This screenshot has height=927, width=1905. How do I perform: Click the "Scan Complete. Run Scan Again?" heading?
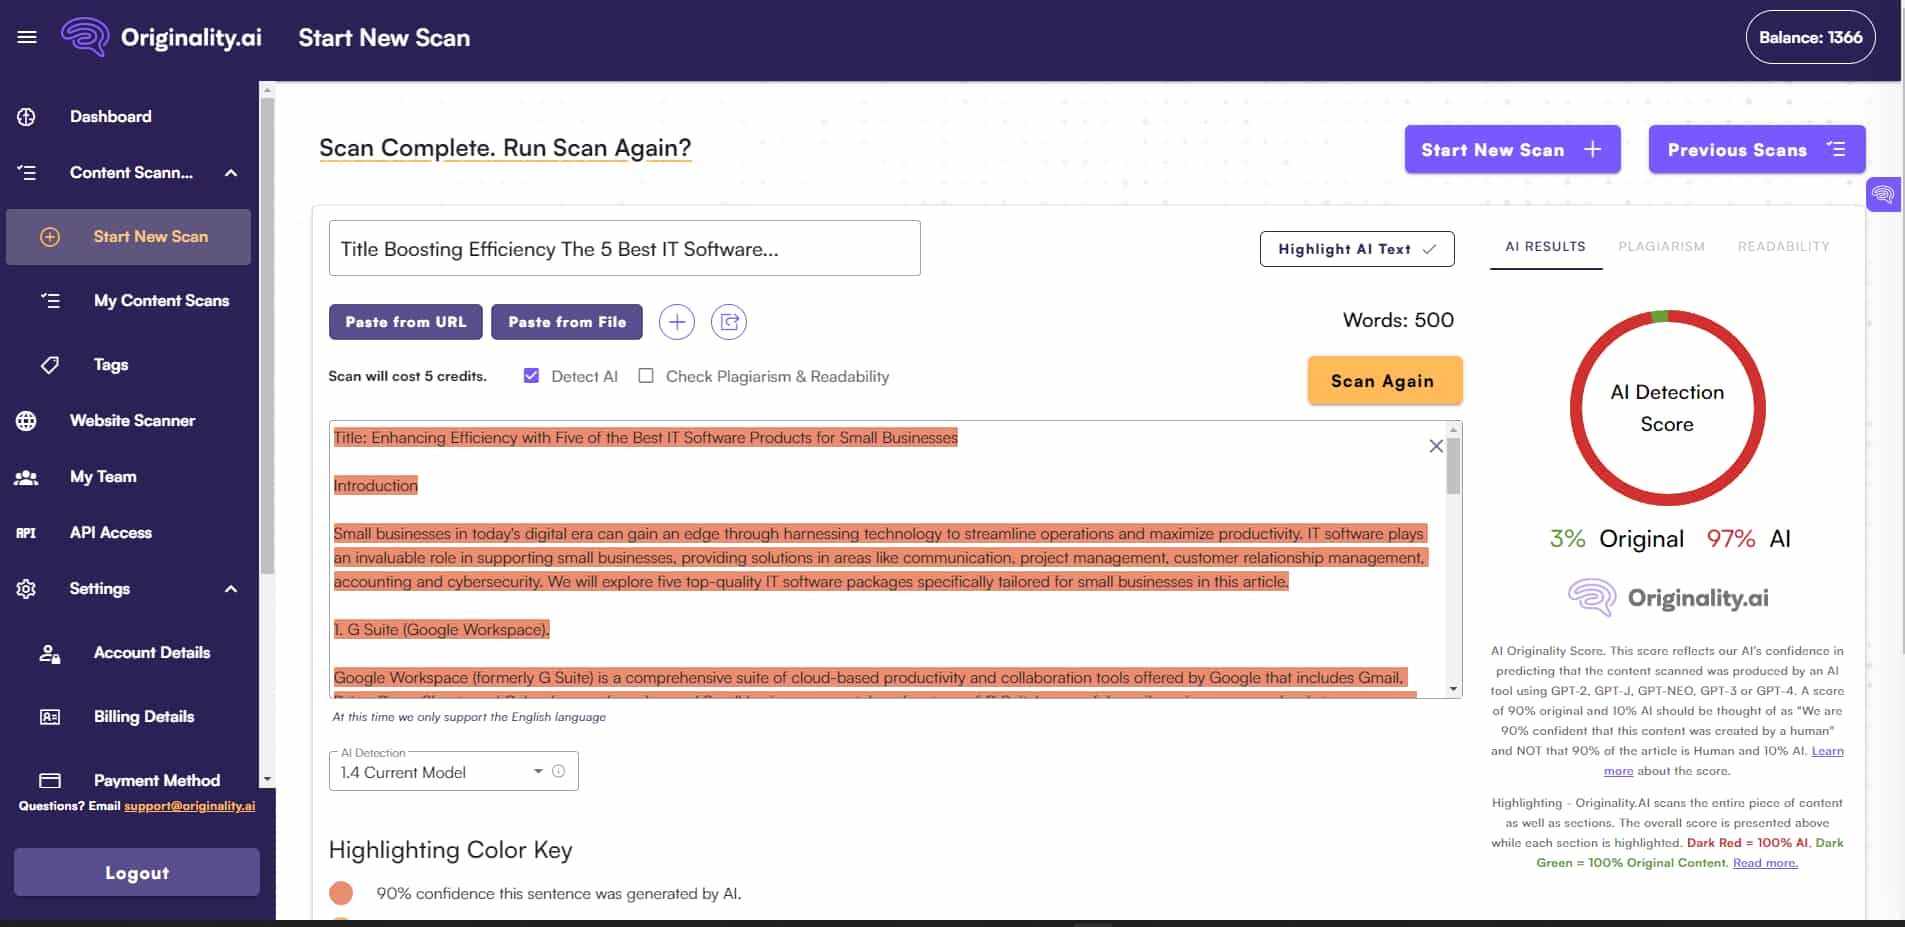pos(505,148)
